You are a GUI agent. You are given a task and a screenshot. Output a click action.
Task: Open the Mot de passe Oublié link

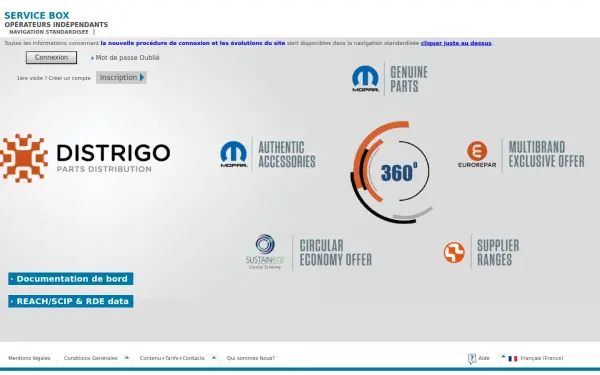point(127,58)
